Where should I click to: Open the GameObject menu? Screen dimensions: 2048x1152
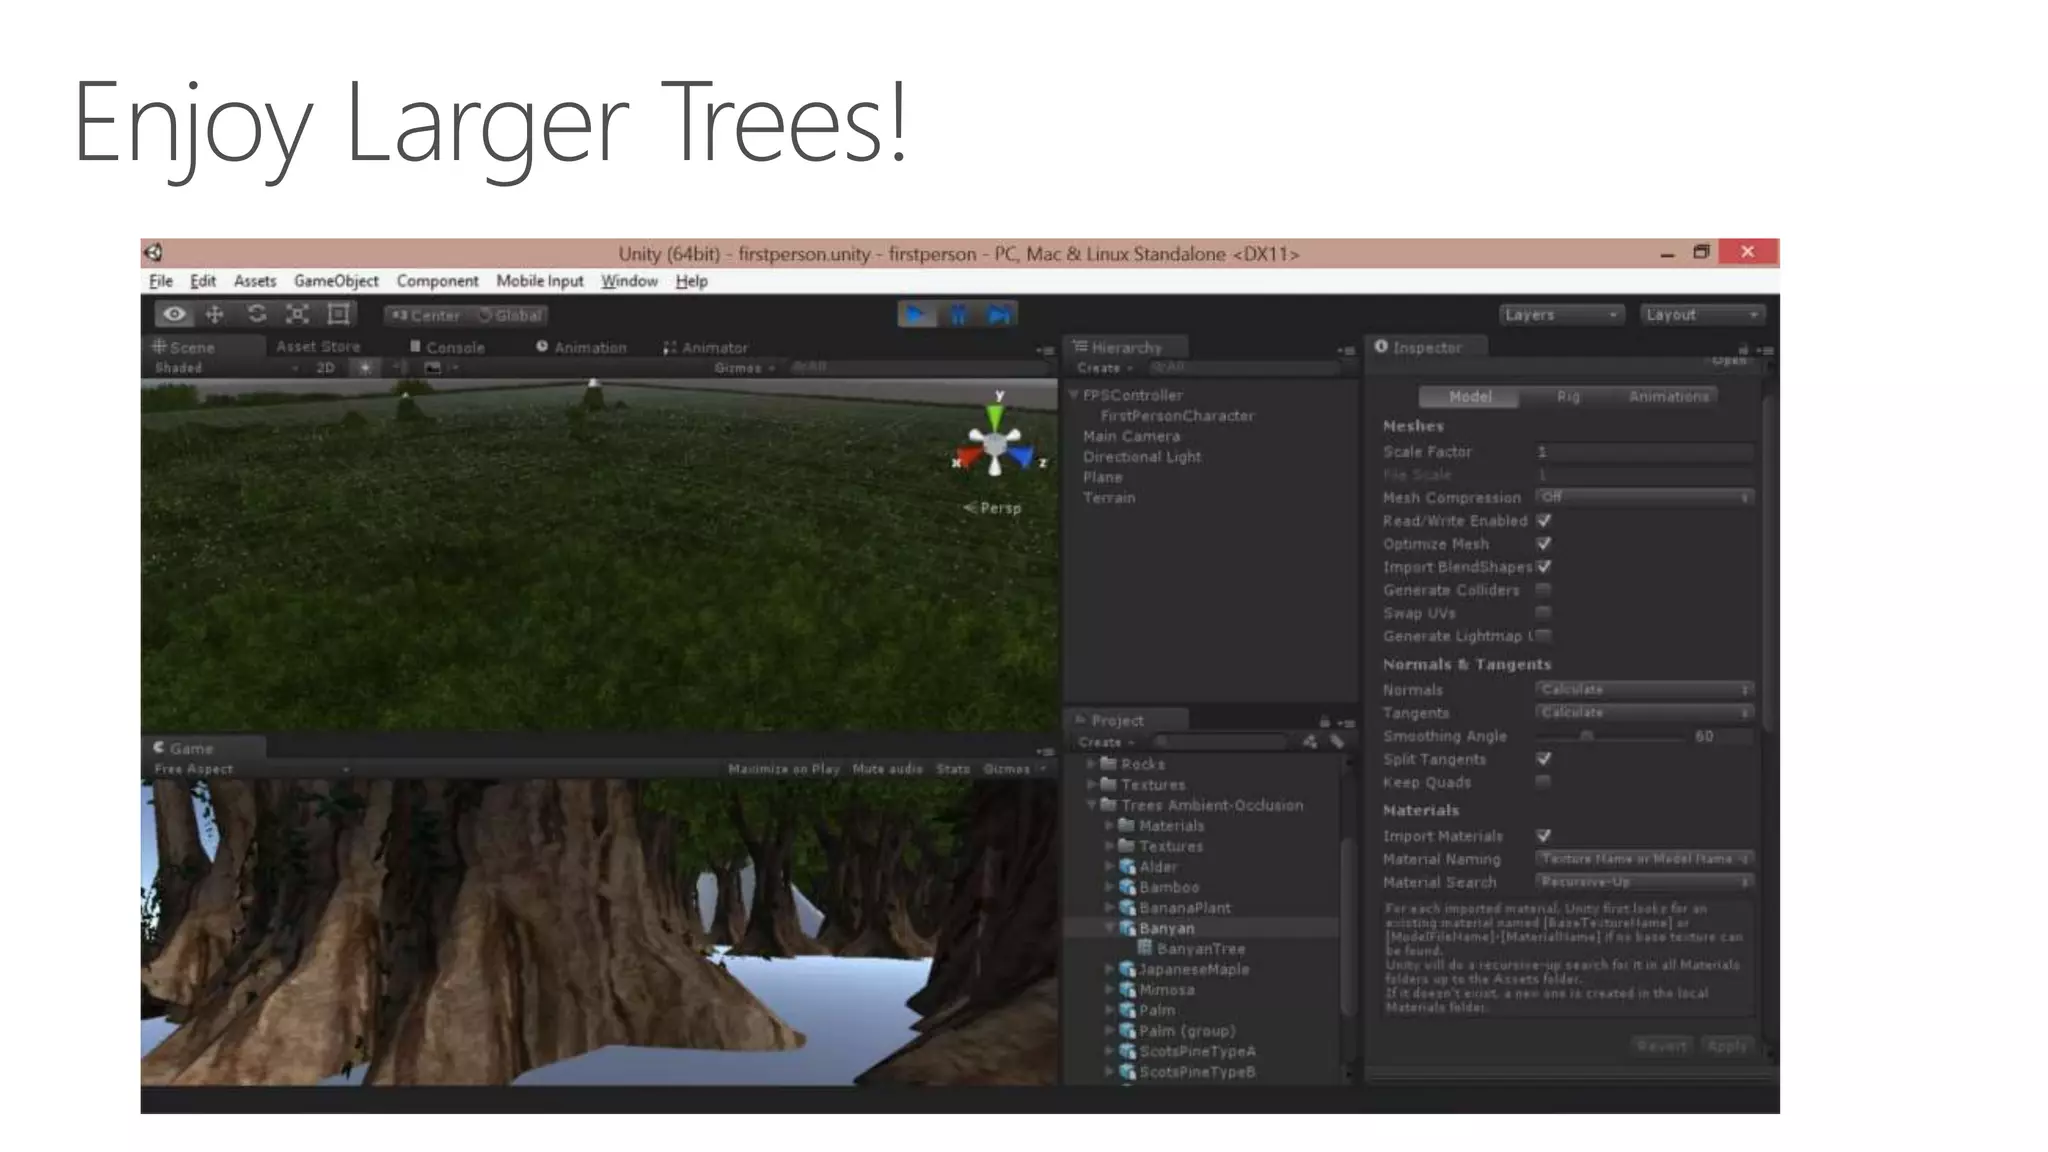[336, 282]
